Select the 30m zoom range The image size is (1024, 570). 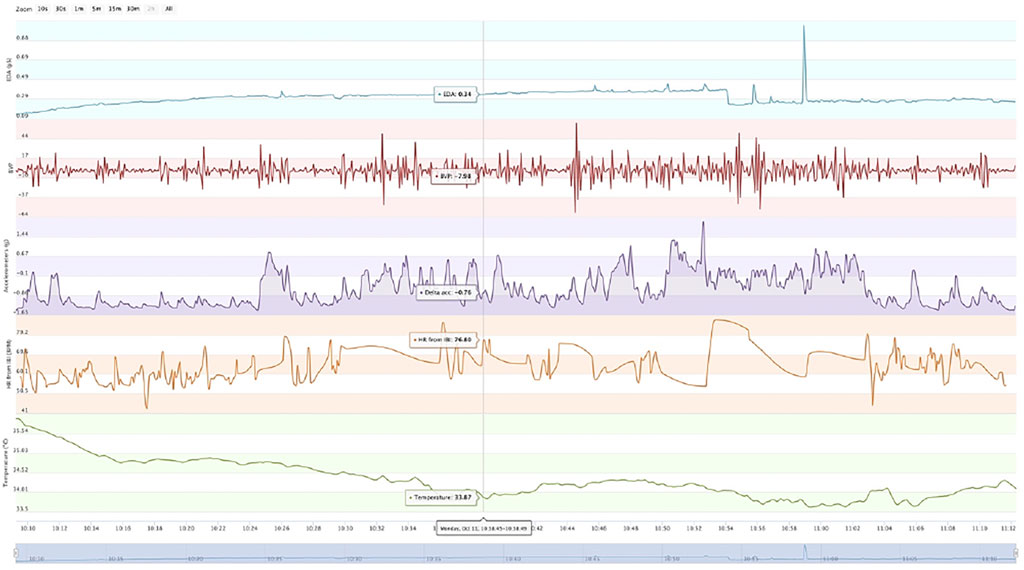click(133, 9)
